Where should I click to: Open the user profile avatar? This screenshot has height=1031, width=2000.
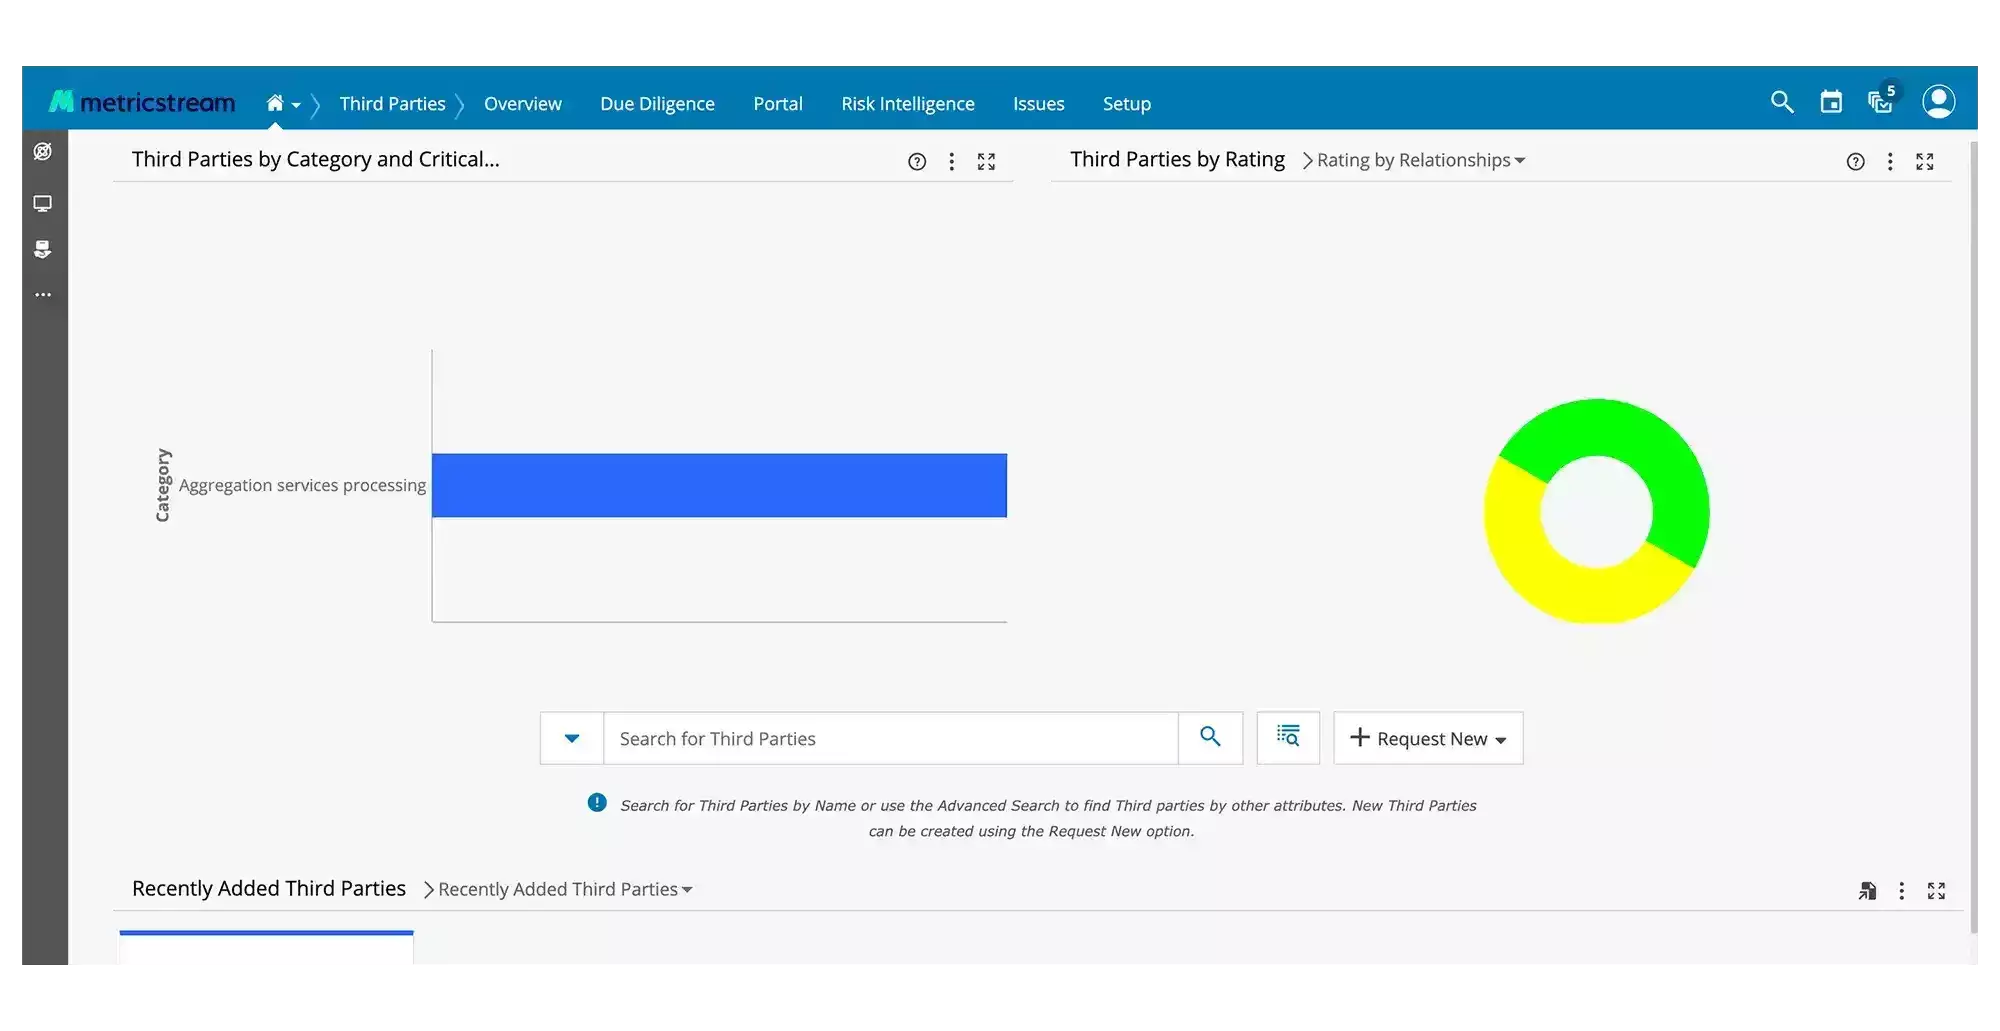coord(1938,102)
